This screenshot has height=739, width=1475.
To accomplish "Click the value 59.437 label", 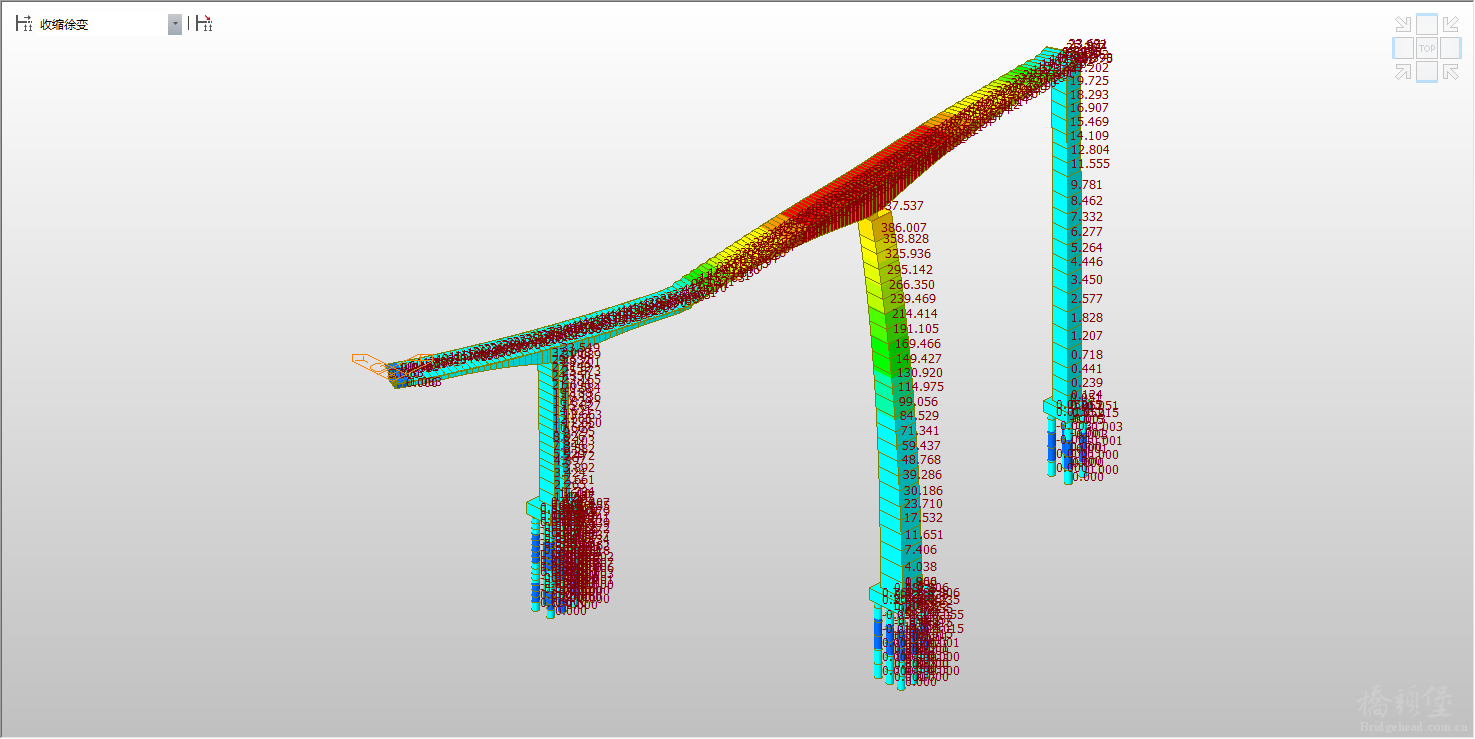I will click(x=921, y=446).
